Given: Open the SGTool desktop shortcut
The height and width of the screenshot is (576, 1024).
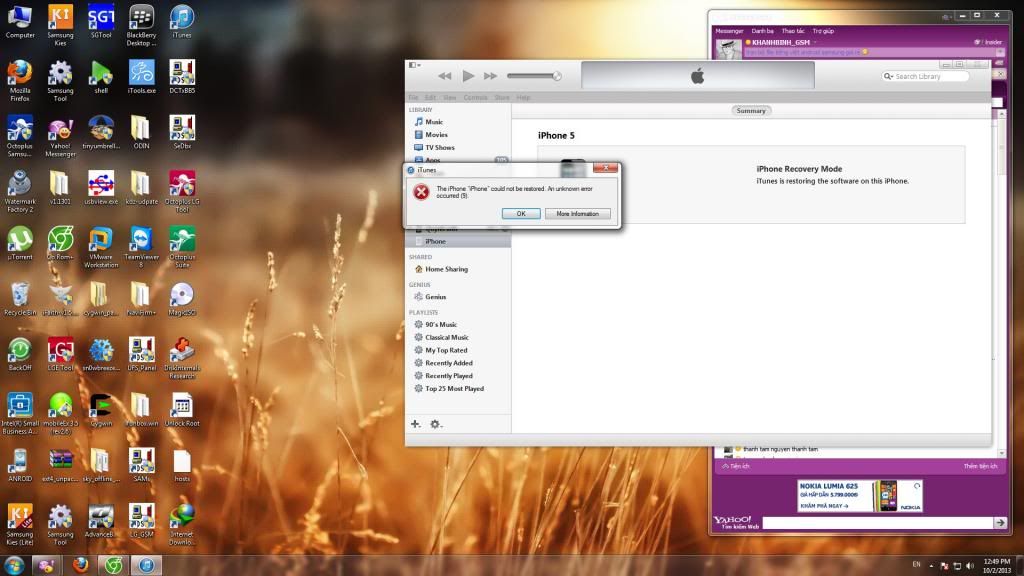Looking at the screenshot, I should [x=101, y=22].
